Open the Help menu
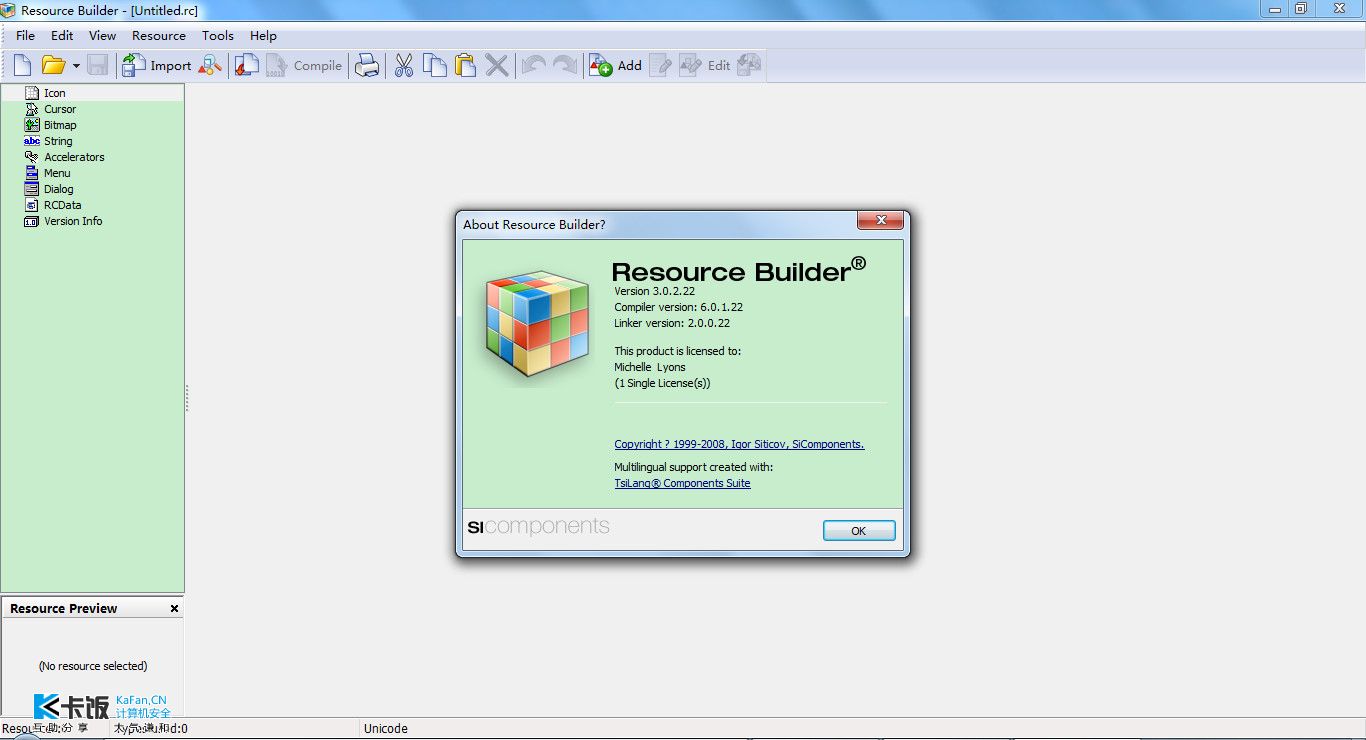 pyautogui.click(x=263, y=36)
